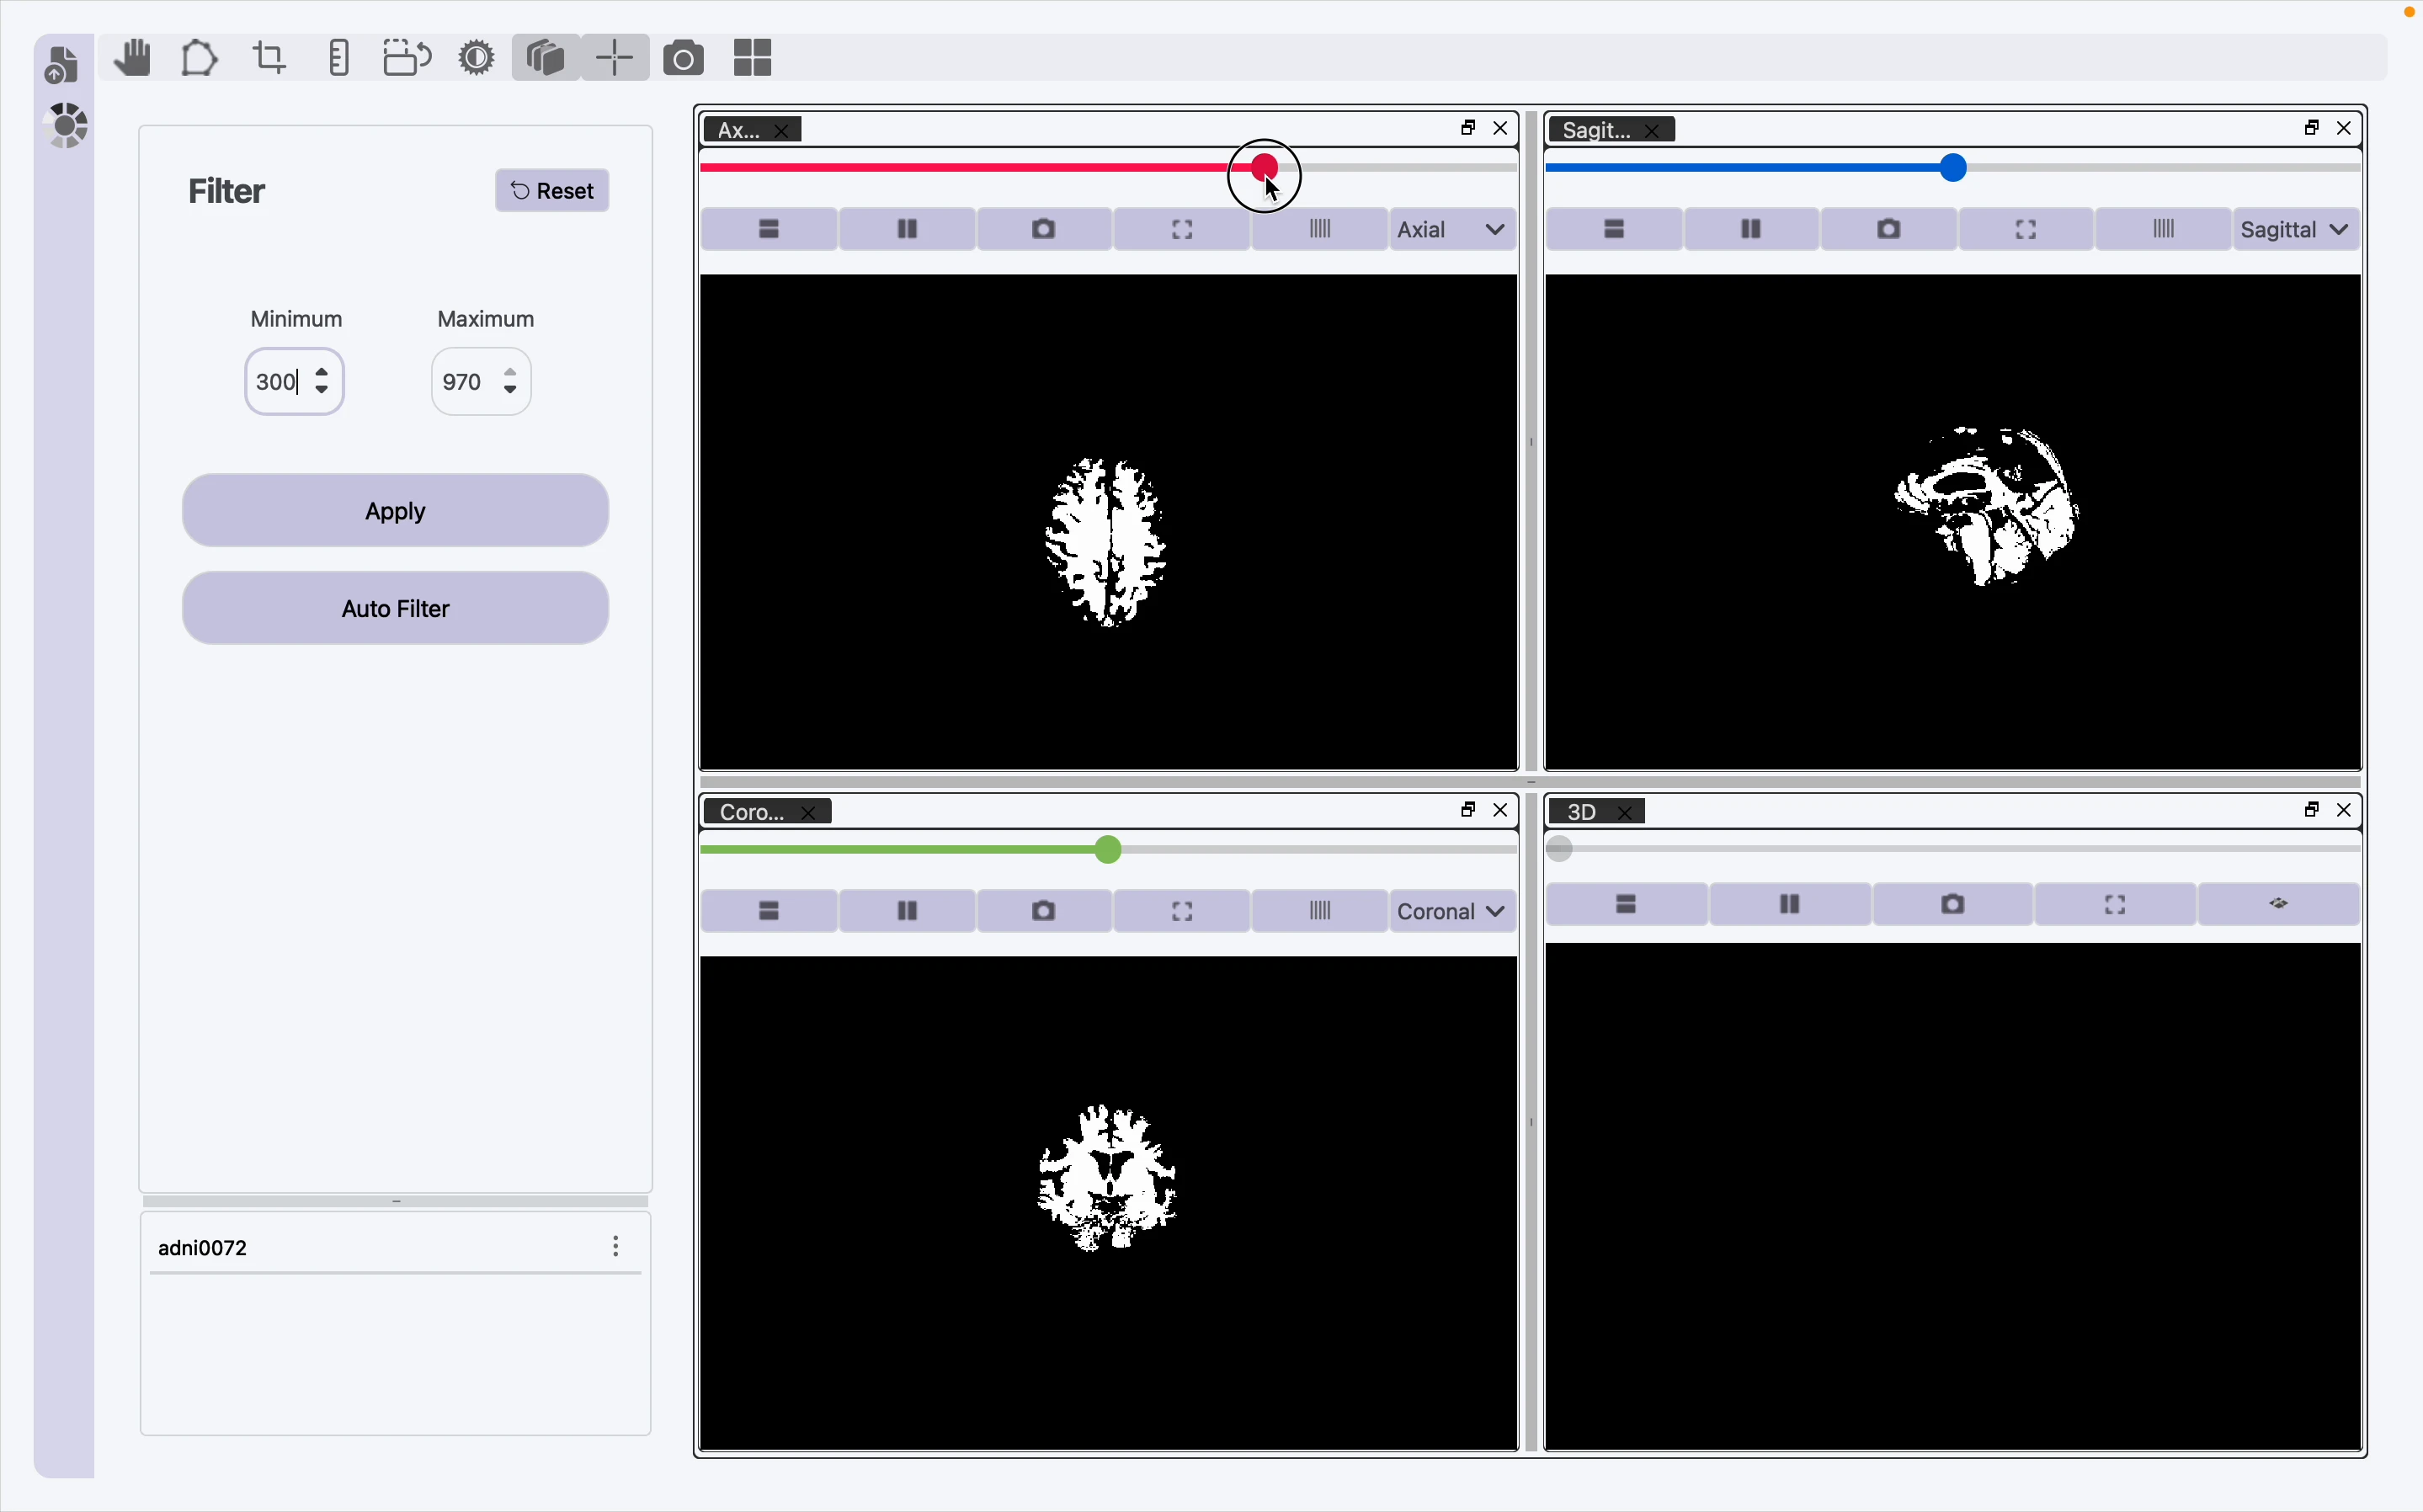Click the green Coronal slice slider handle

[1107, 850]
